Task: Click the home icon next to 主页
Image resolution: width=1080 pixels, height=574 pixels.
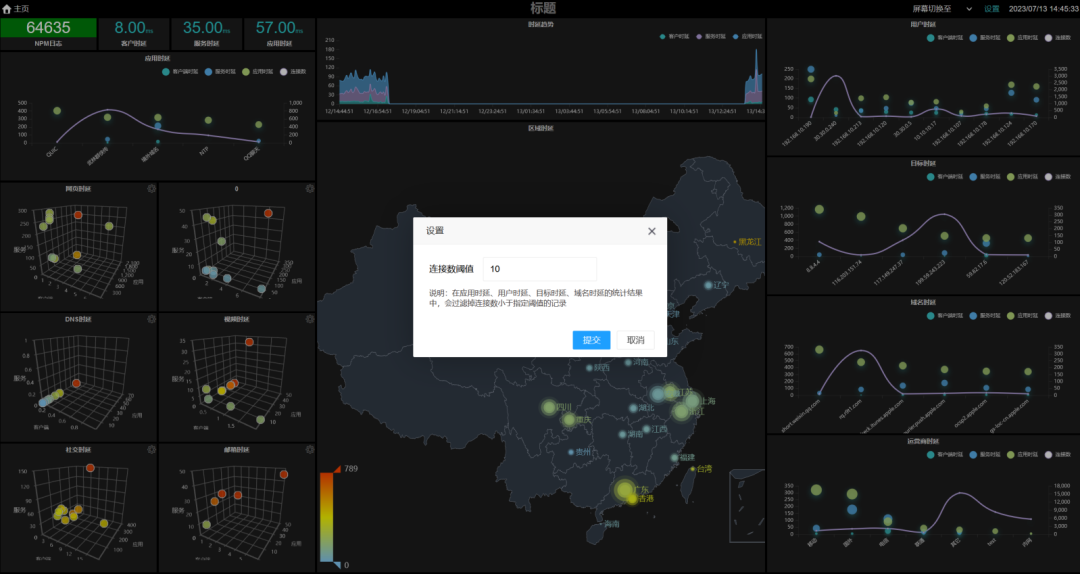Action: tap(7, 9)
